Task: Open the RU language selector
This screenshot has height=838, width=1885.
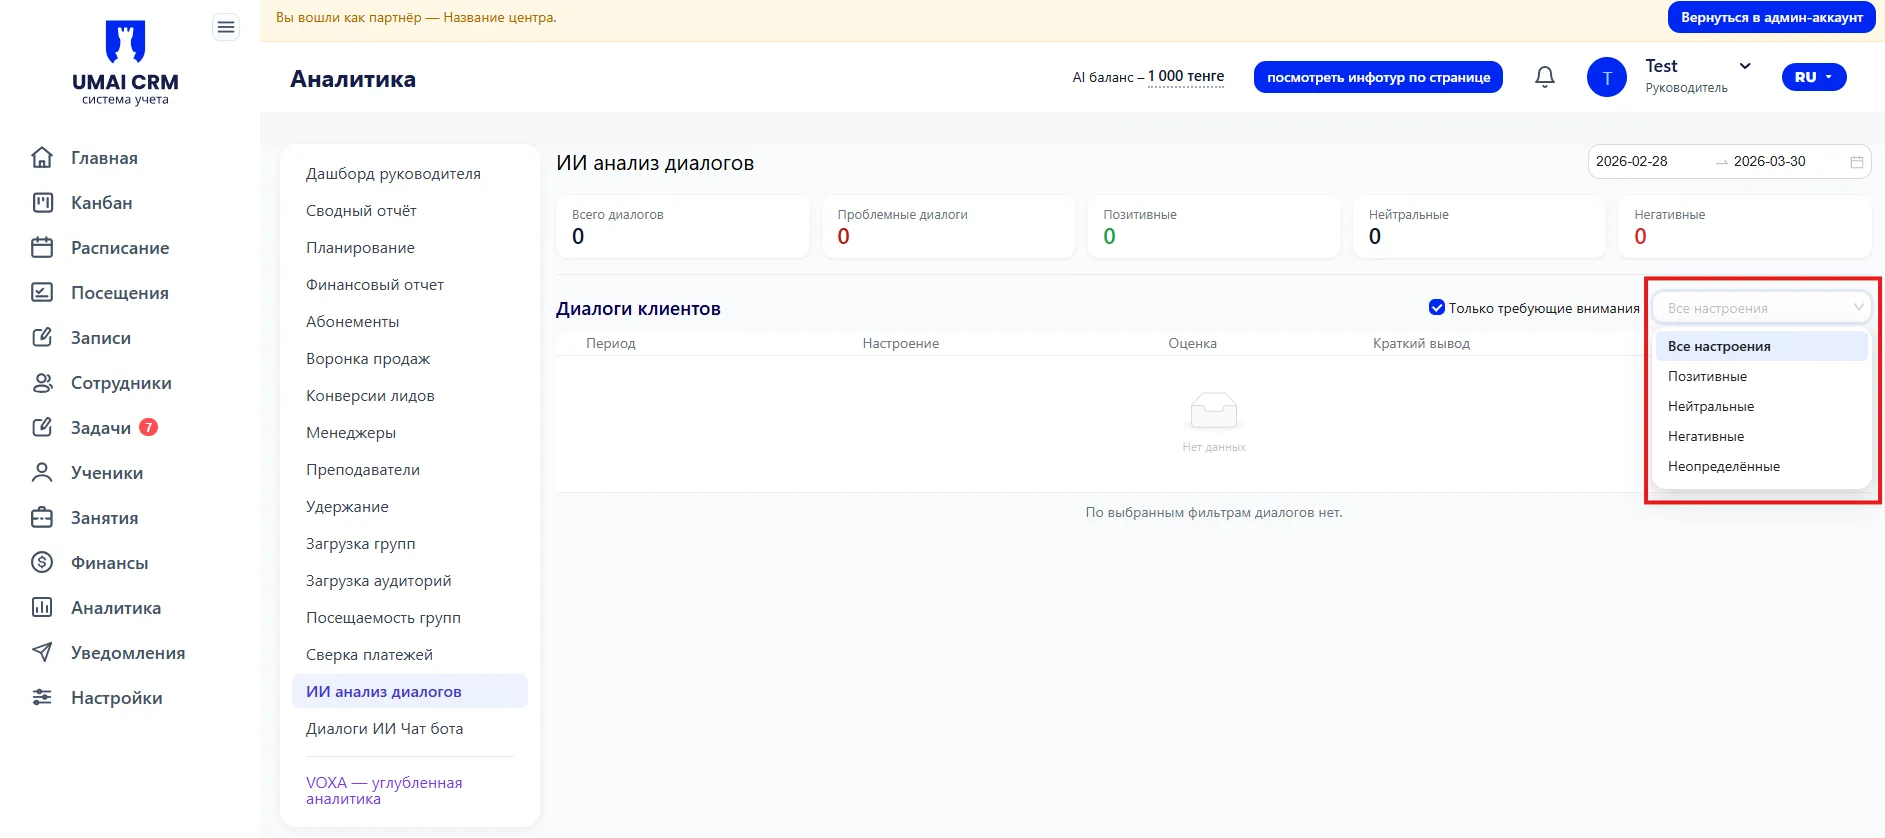Action: 1814,77
